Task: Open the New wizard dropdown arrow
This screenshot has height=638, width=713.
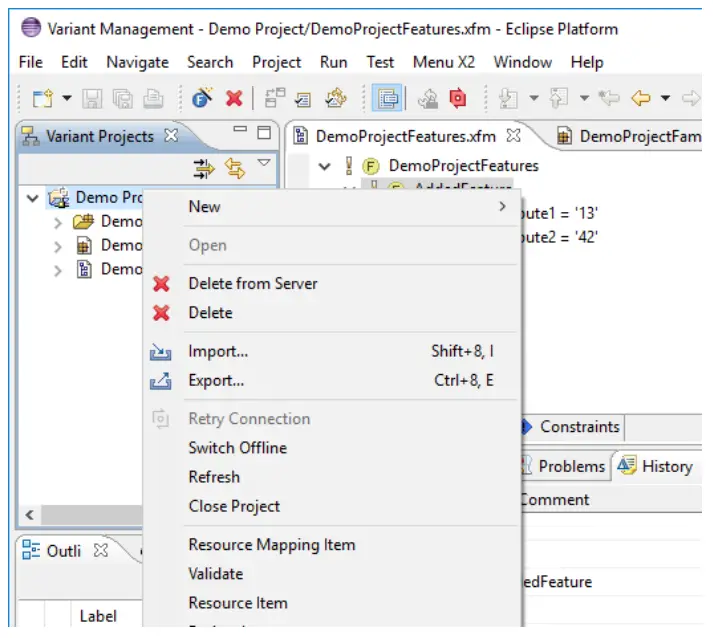Action: pyautogui.click(x=67, y=98)
